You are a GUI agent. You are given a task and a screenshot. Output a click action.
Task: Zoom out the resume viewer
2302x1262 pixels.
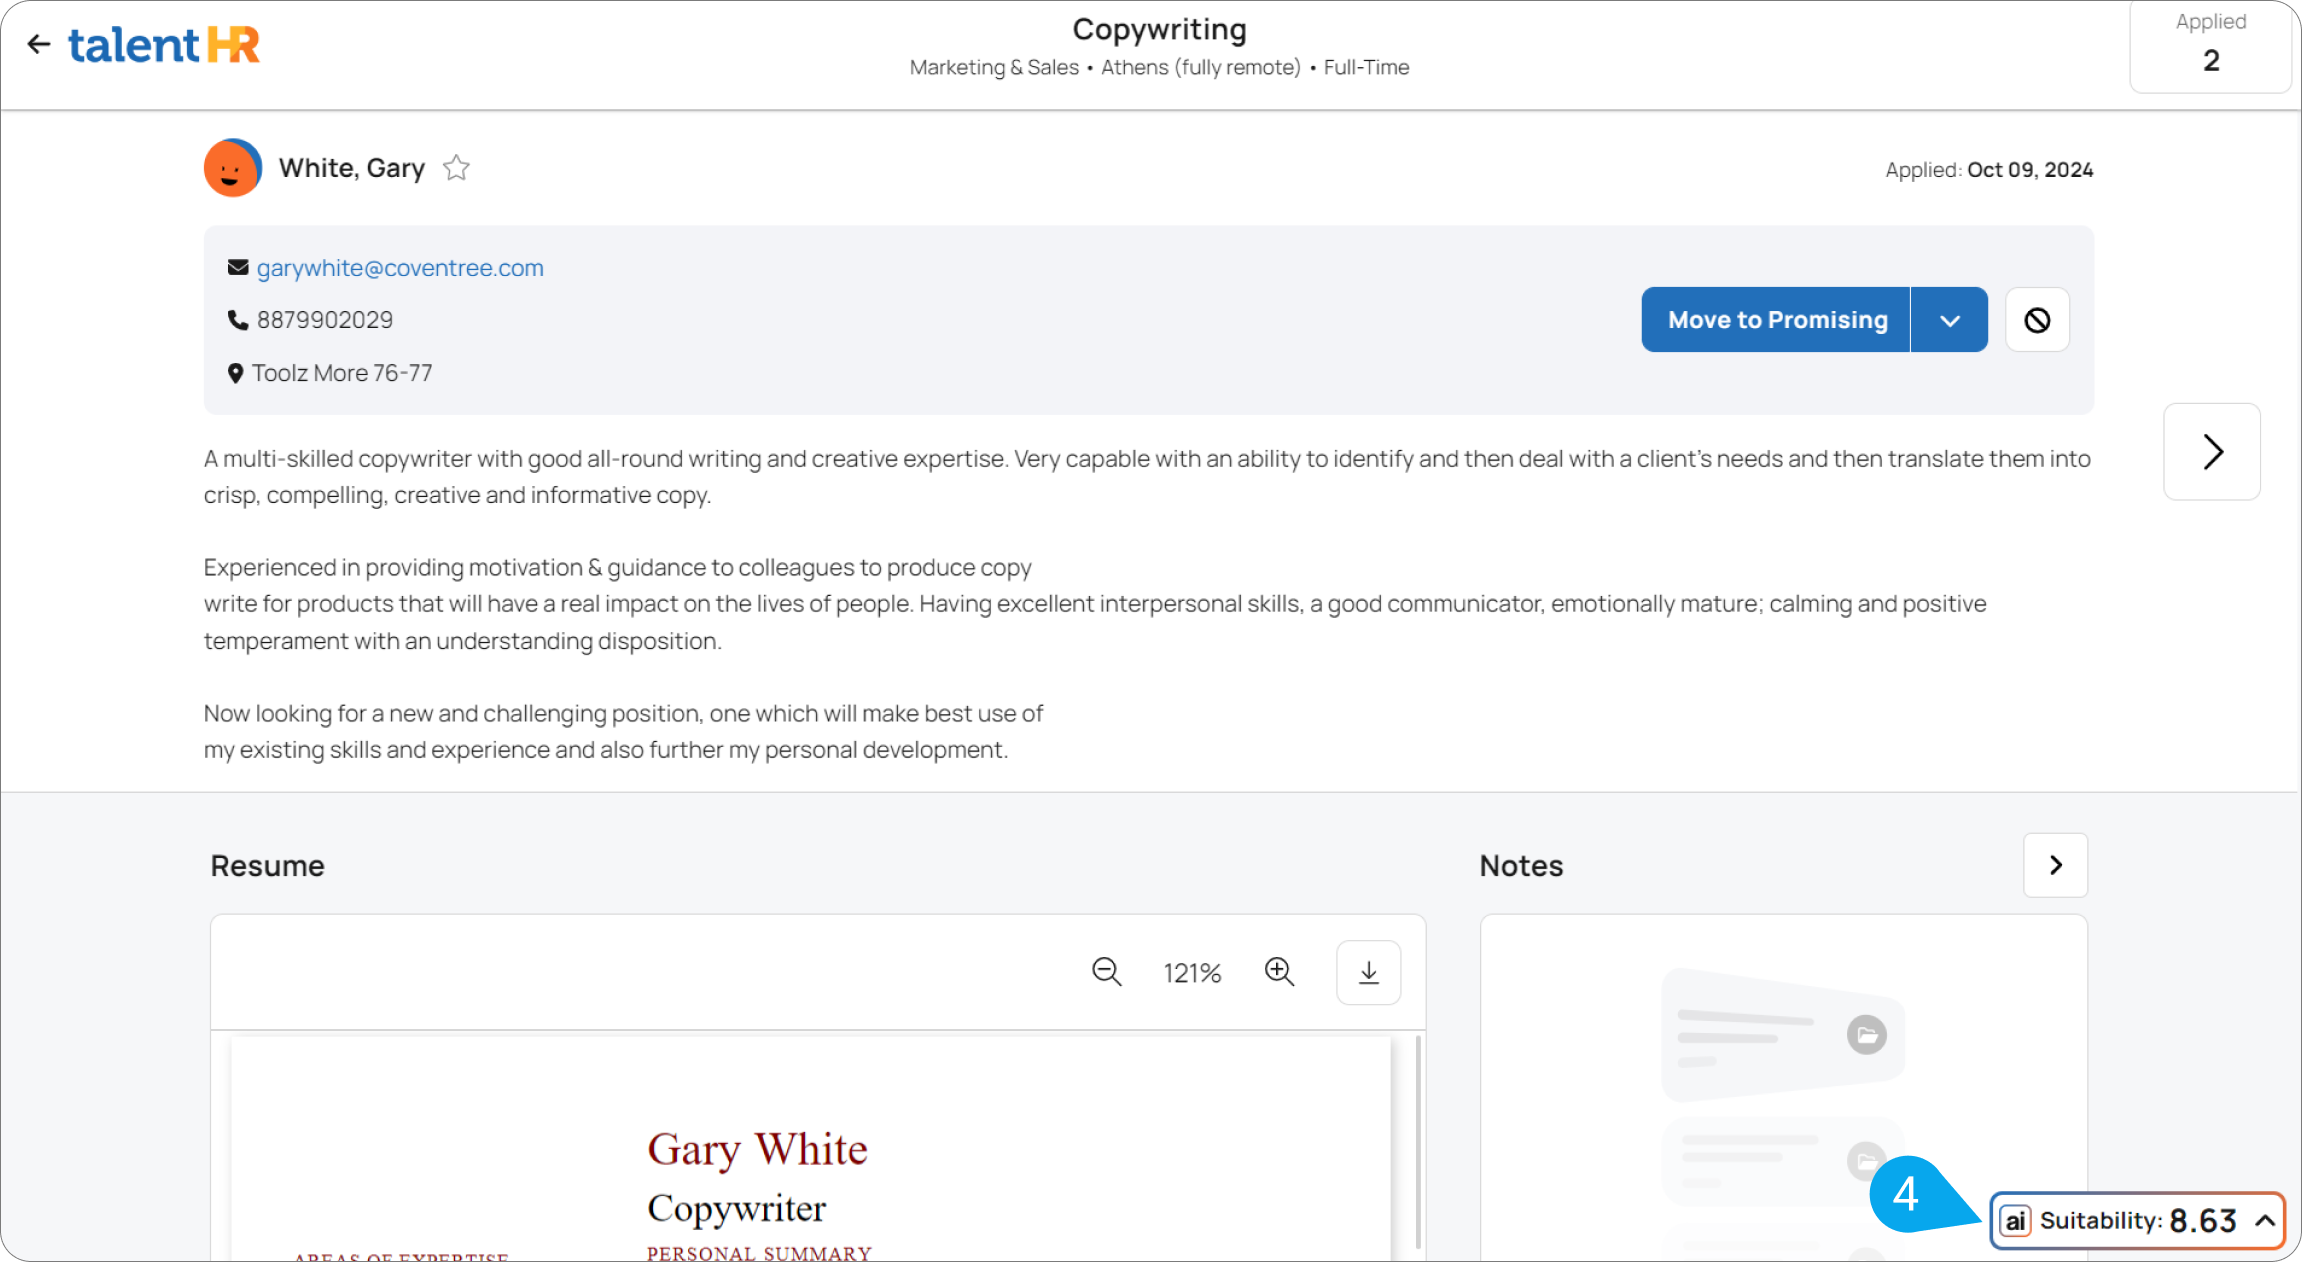coord(1106,972)
